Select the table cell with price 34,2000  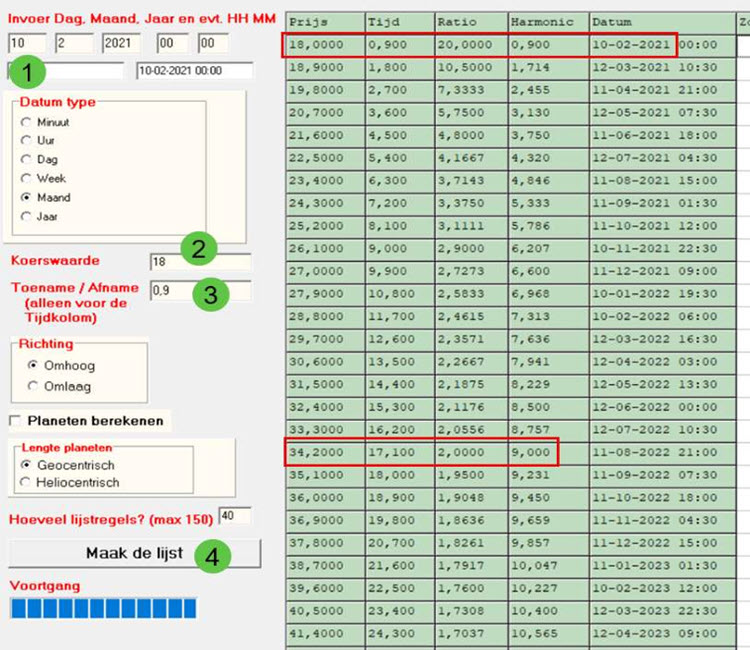pos(325,452)
